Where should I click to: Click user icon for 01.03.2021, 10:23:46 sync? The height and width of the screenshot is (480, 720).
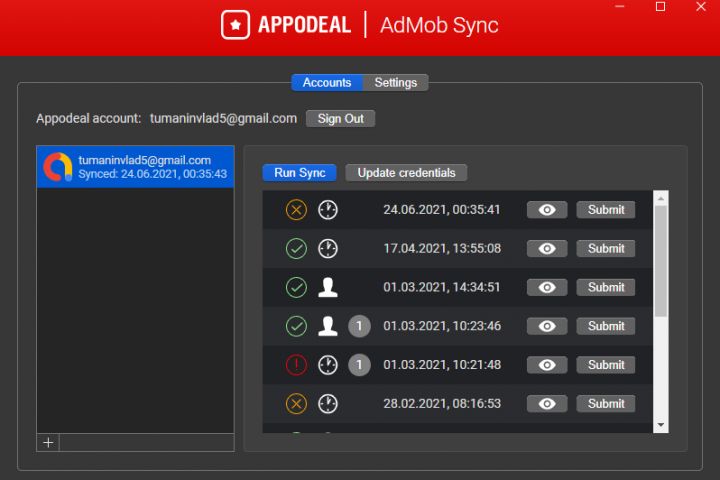[x=328, y=326]
